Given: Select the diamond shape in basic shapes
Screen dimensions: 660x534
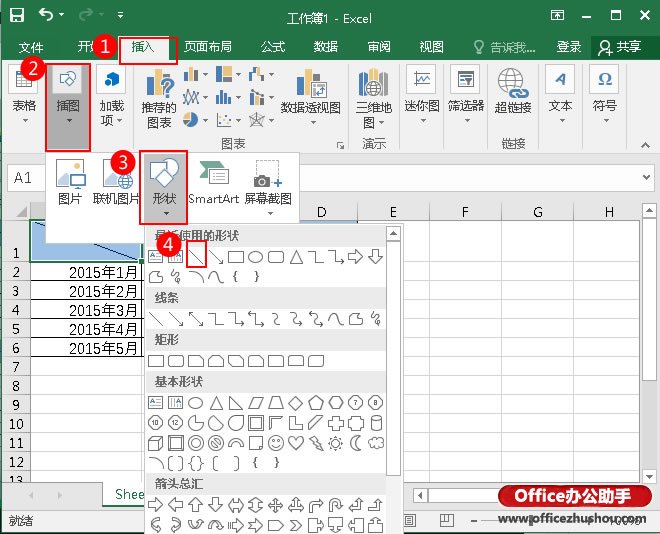Looking at the screenshot, I should (295, 403).
